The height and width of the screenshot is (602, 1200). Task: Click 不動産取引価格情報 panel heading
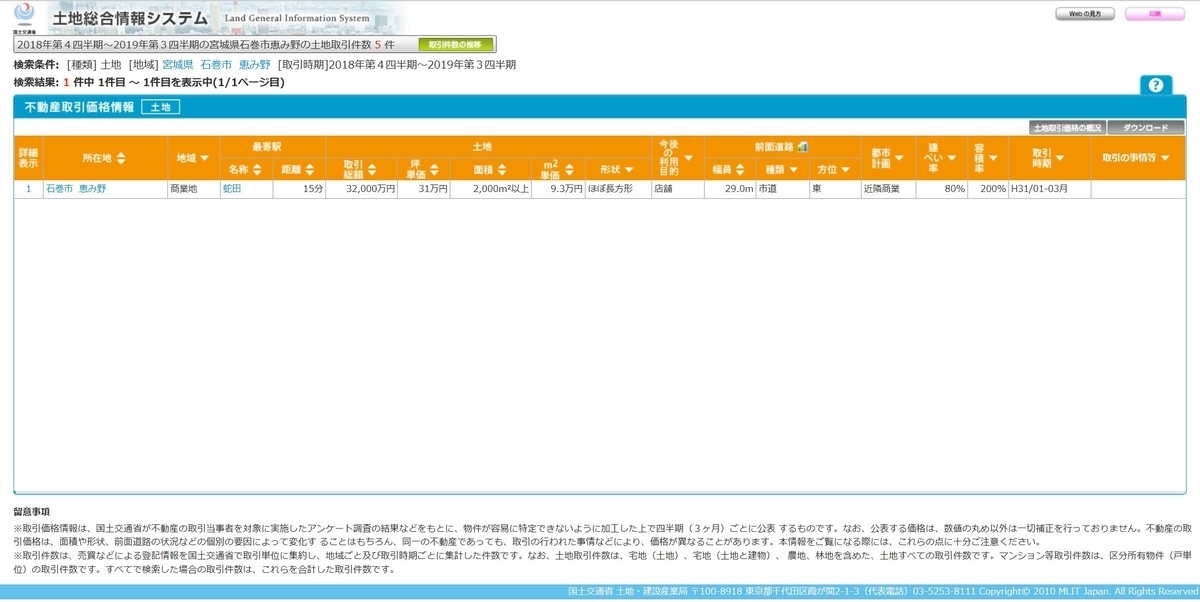click(79, 106)
